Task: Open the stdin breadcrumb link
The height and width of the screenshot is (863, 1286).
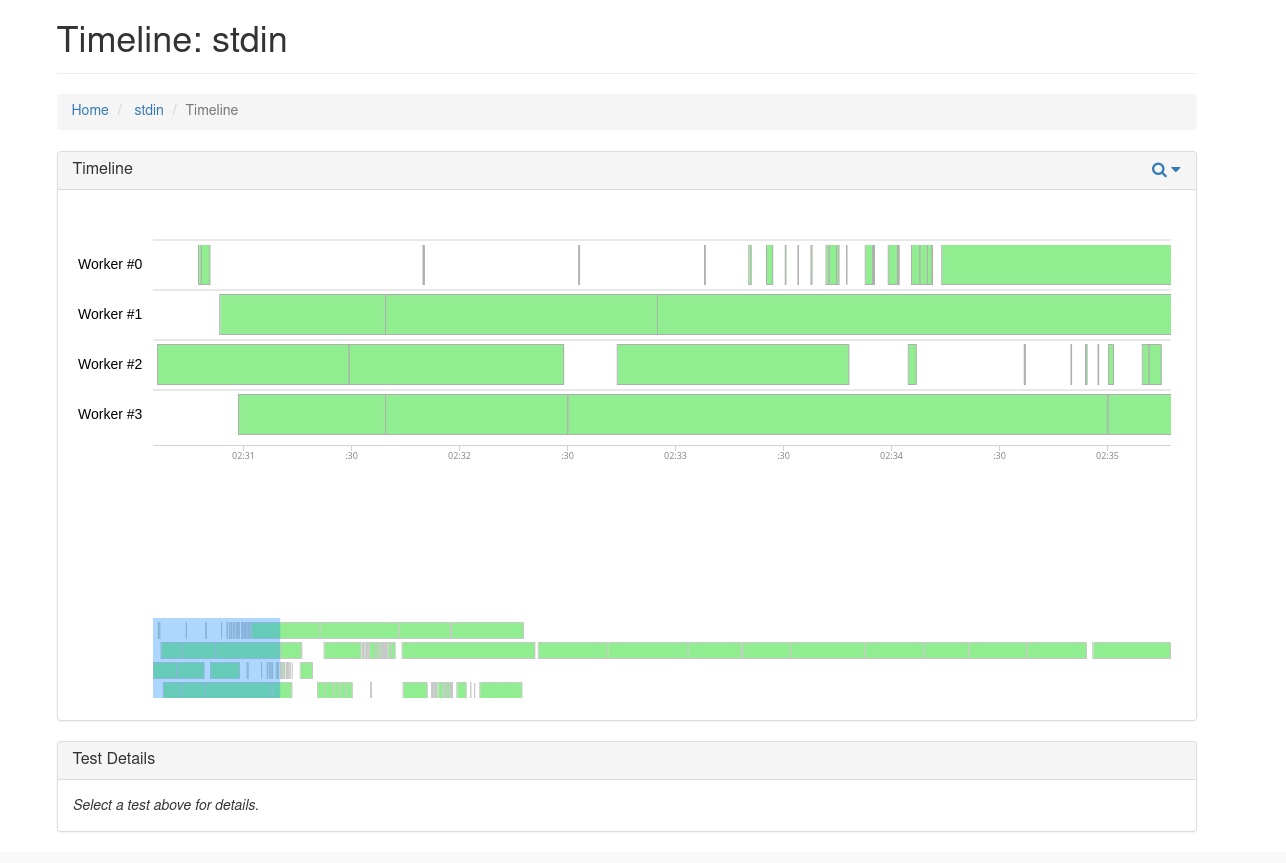Action: 149,110
